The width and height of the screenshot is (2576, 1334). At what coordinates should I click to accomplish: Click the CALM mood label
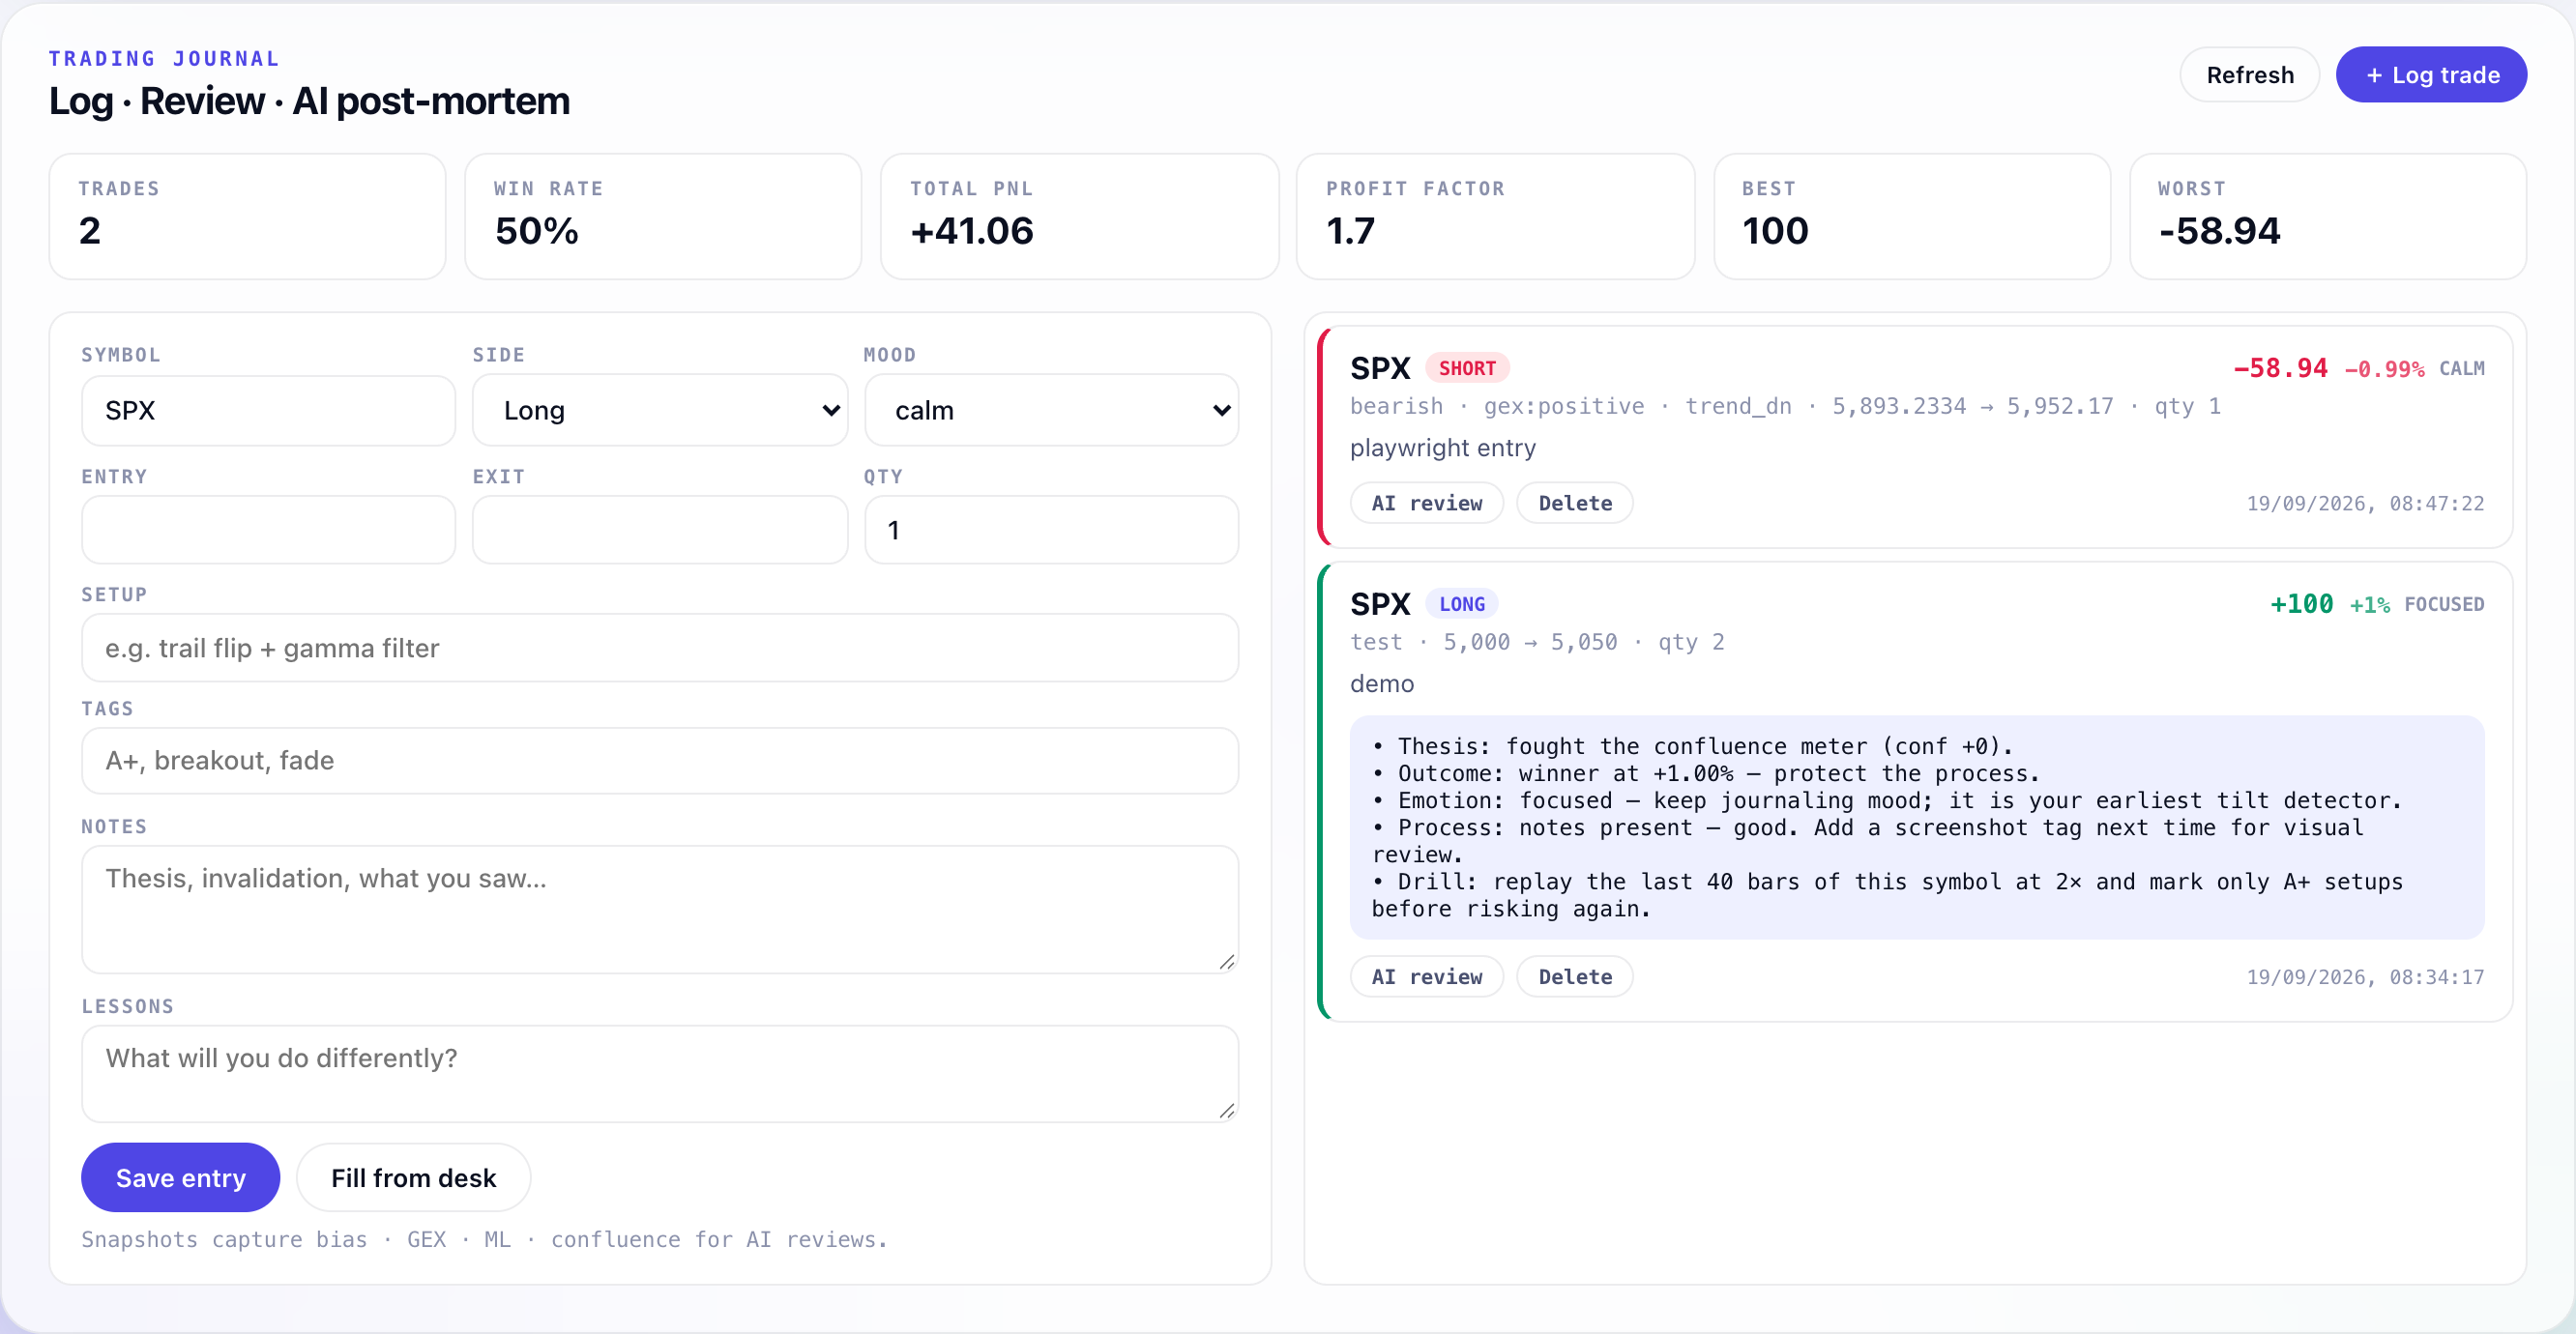(2461, 369)
